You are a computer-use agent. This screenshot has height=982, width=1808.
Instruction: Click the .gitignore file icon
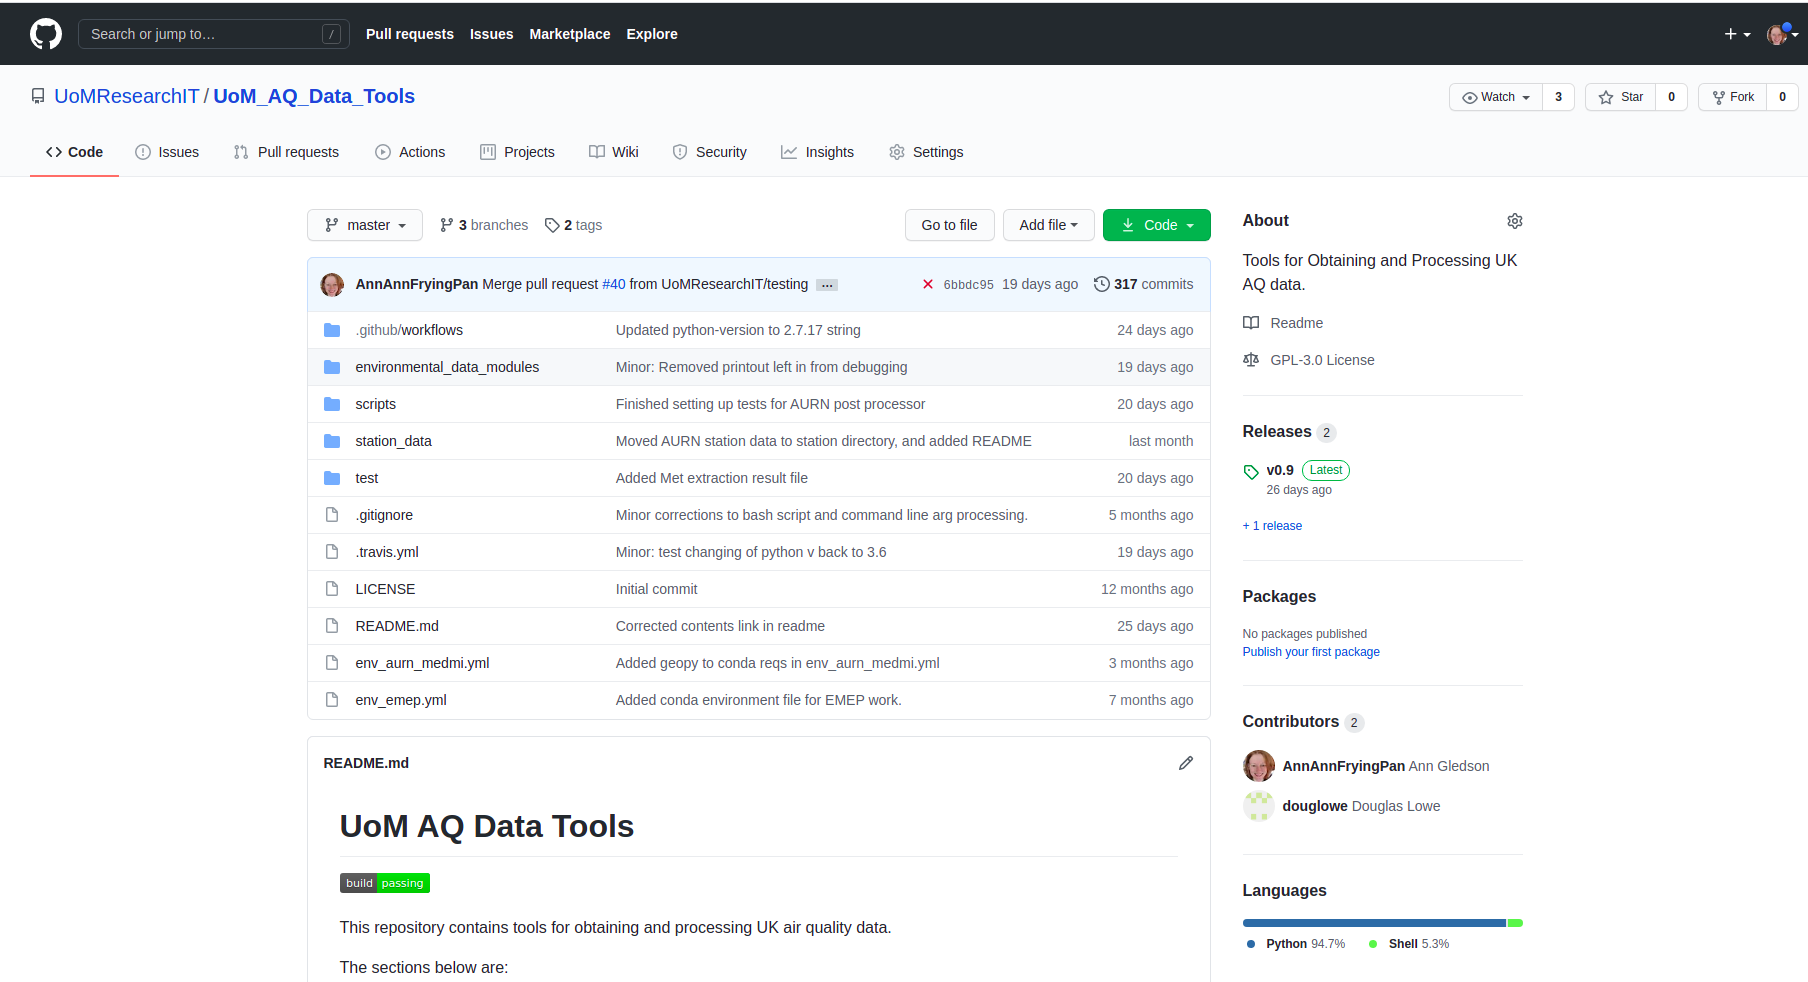332,515
